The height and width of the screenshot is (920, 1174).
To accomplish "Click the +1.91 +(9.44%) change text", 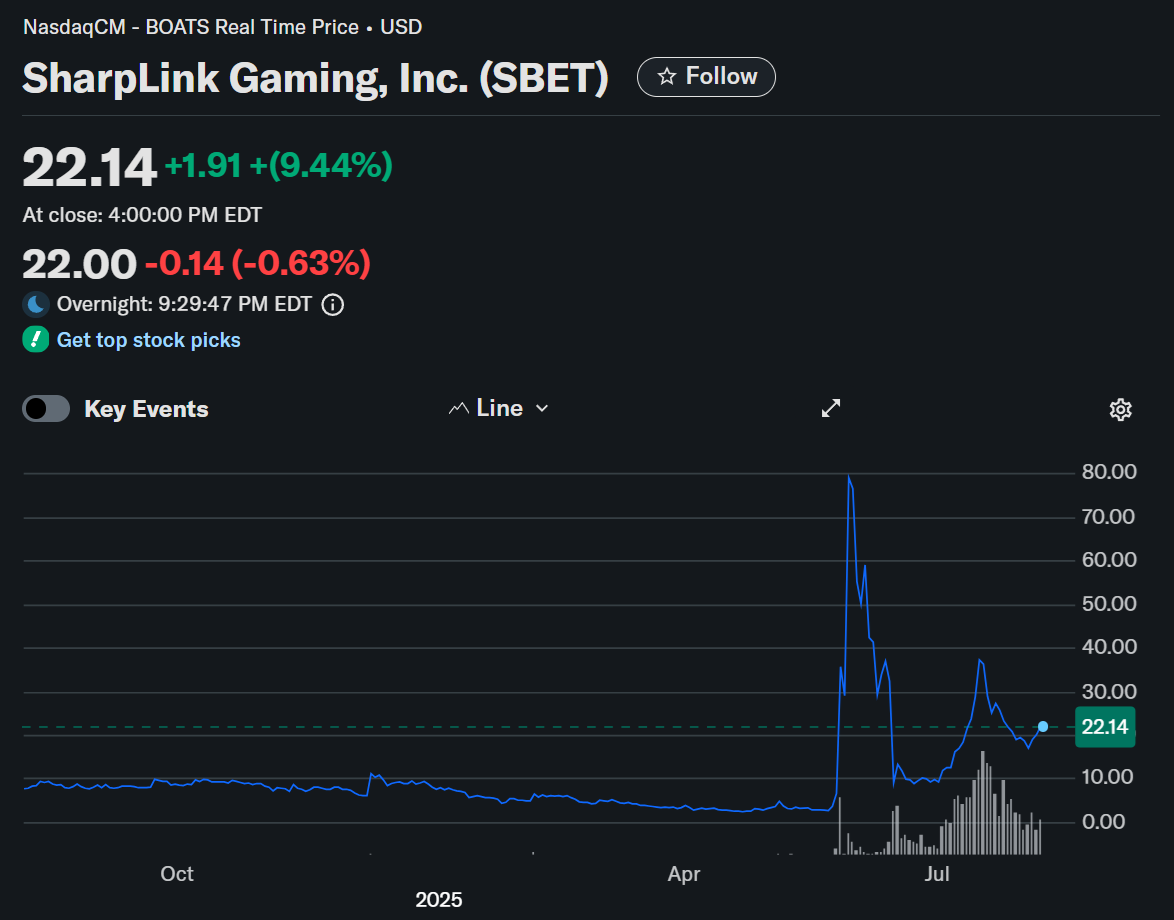I will pos(279,165).
